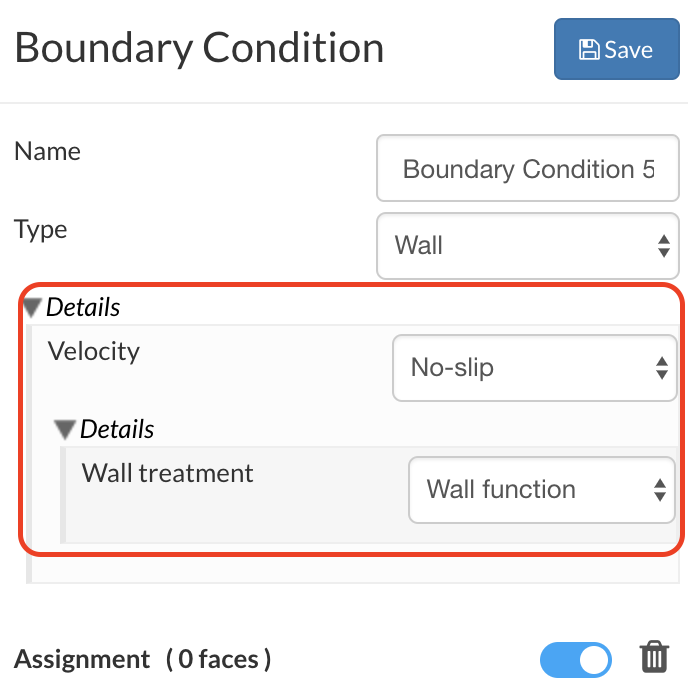Click the floppy disk icon on Save
Viewport: 688px width, 688px height.
[x=589, y=50]
